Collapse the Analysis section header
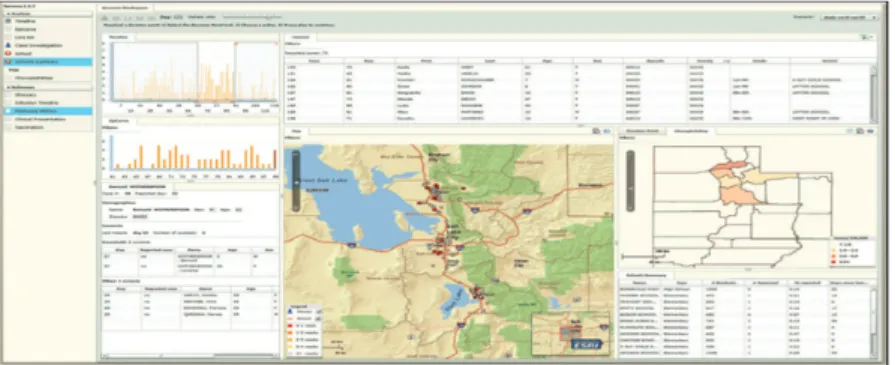The width and height of the screenshot is (895, 365). (47, 13)
